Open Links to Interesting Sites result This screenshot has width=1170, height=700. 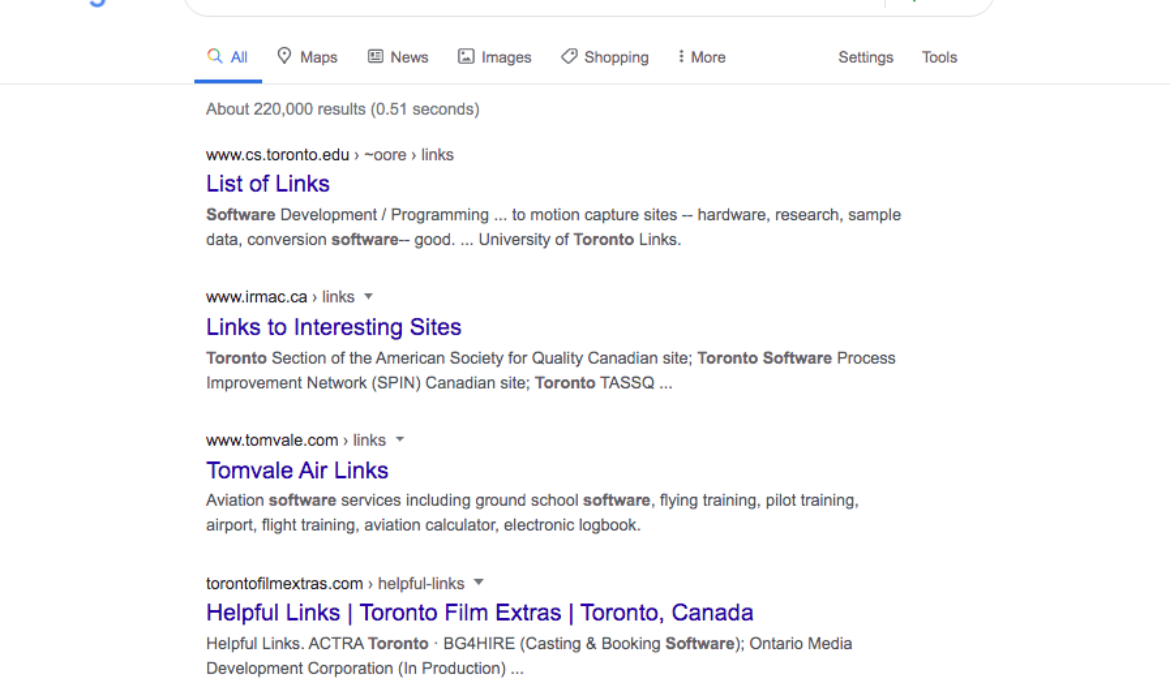(334, 327)
